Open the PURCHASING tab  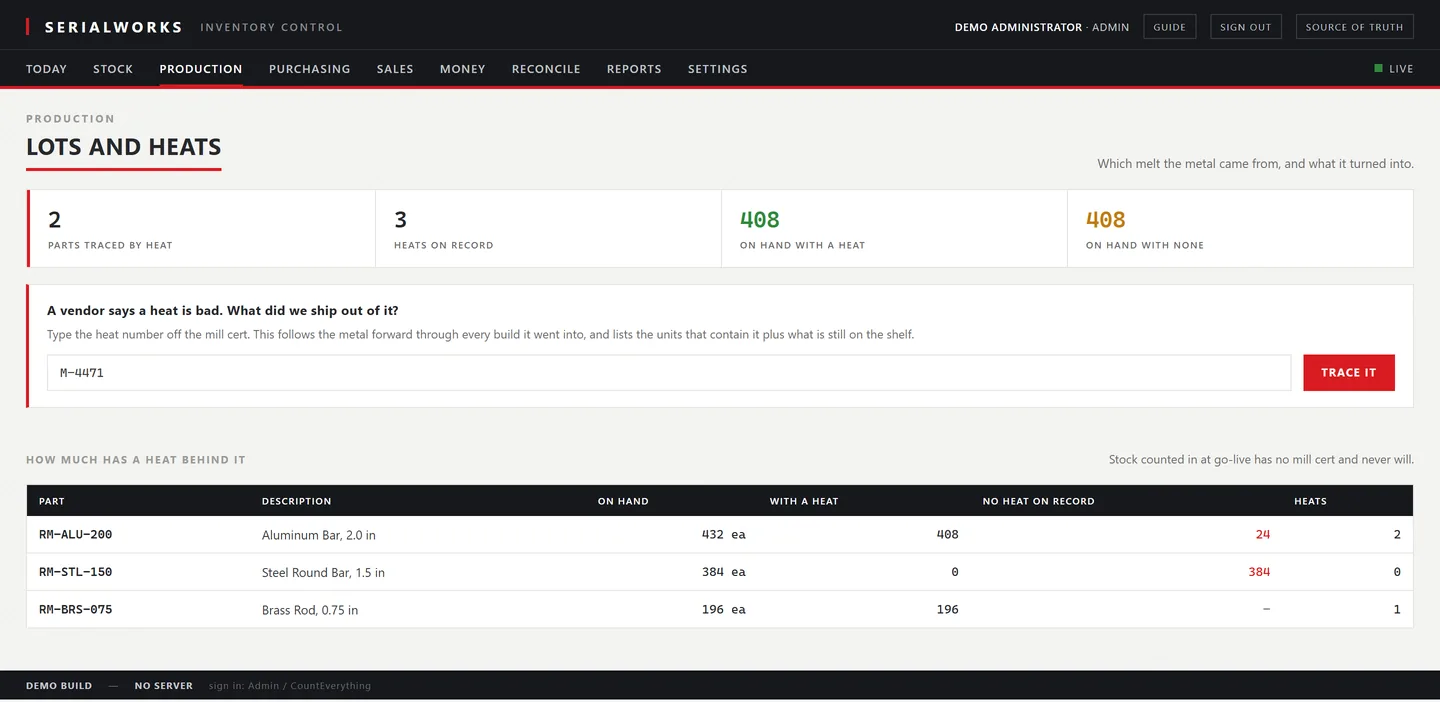pos(310,69)
